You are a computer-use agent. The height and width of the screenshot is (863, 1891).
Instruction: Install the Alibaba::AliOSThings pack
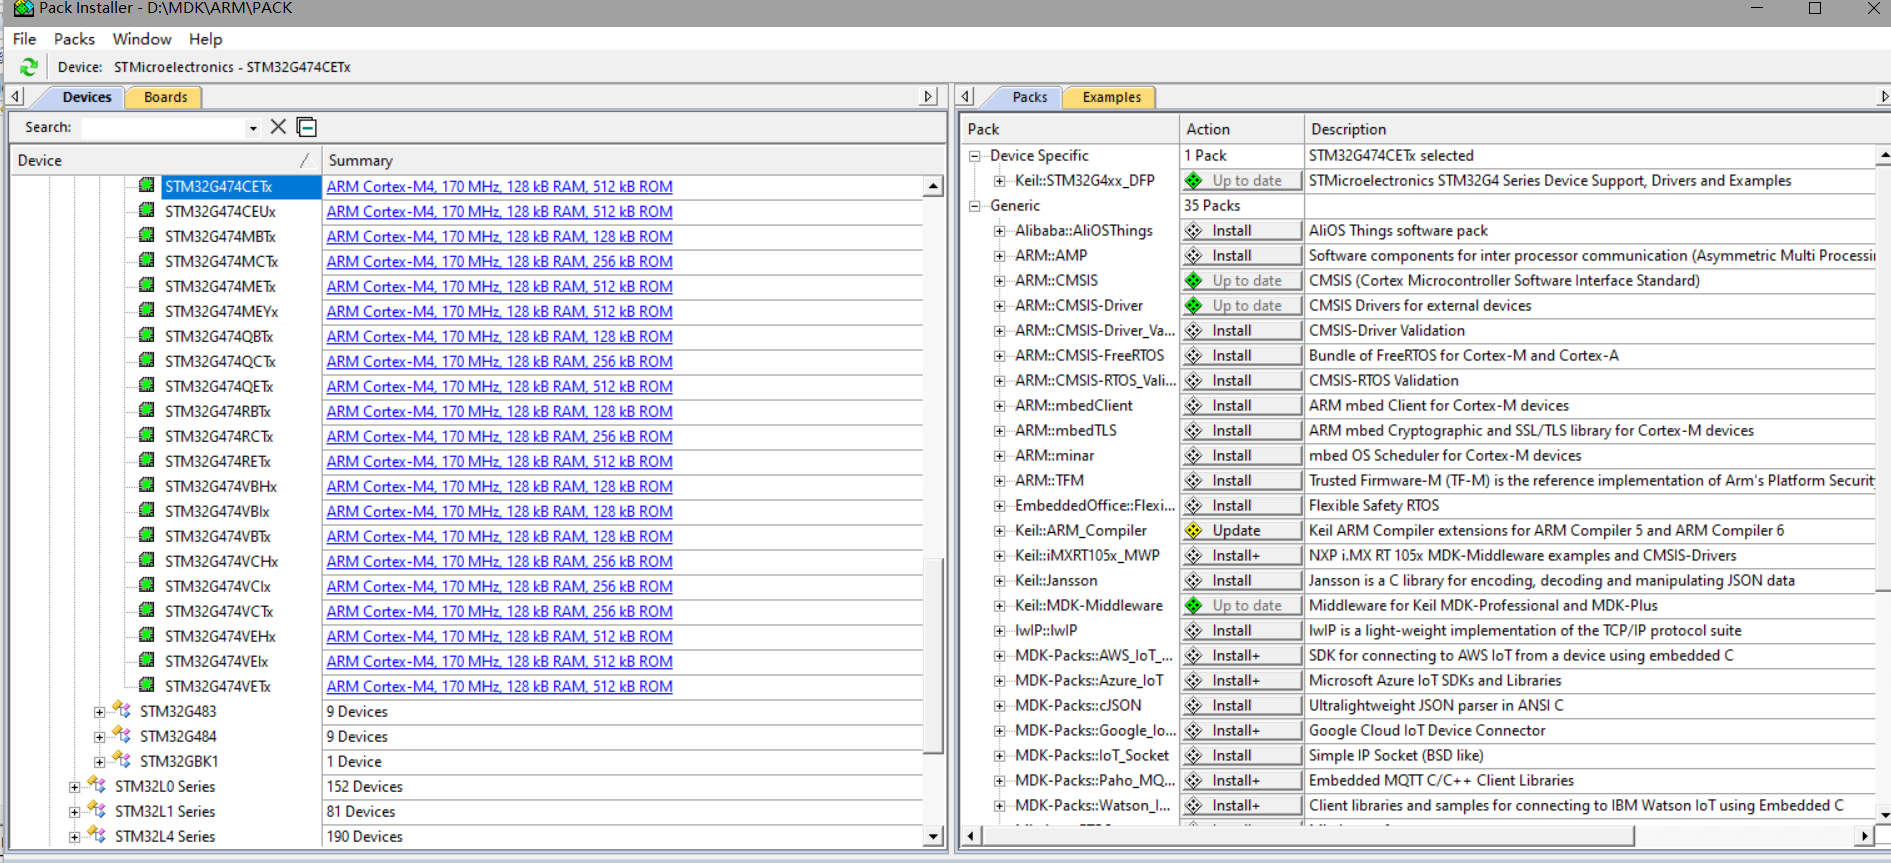click(x=1242, y=231)
